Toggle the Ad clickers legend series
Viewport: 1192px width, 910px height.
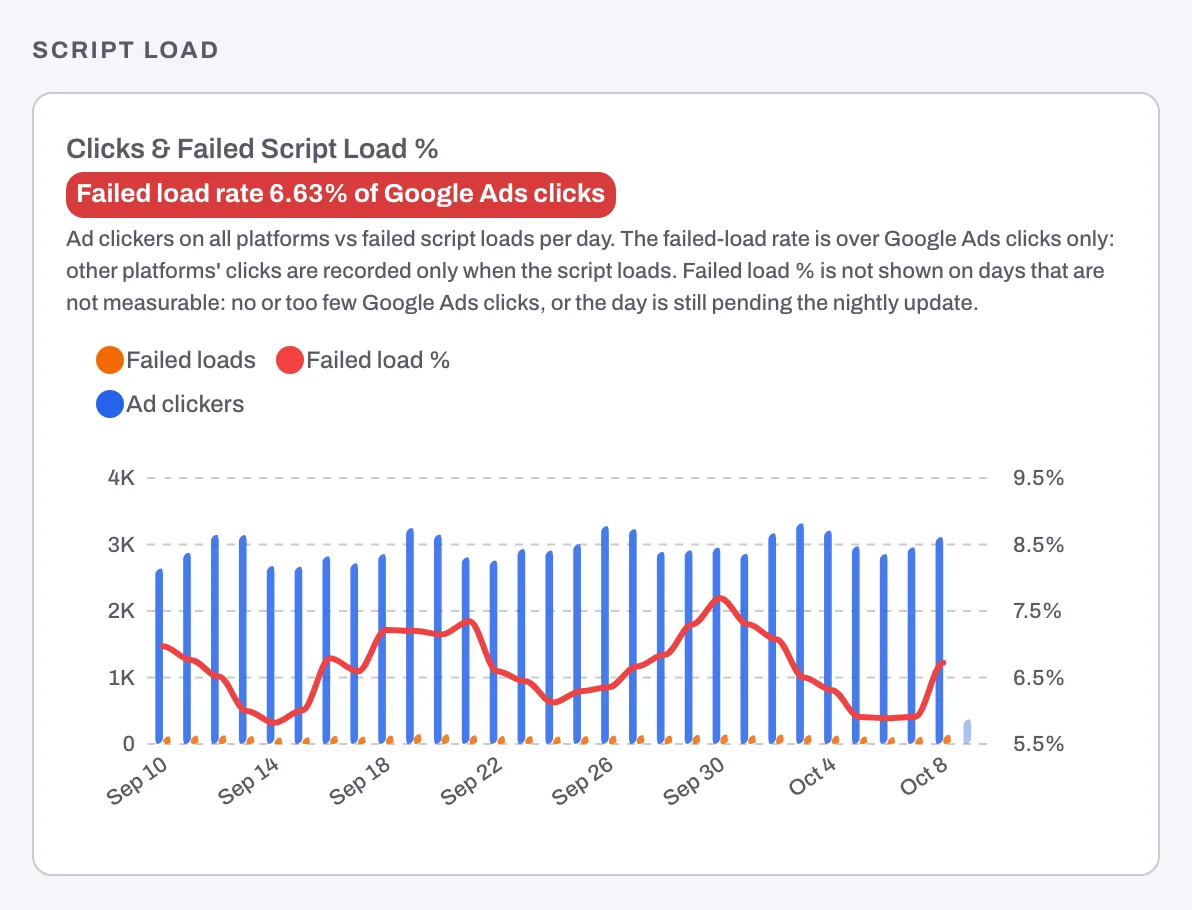(170, 404)
